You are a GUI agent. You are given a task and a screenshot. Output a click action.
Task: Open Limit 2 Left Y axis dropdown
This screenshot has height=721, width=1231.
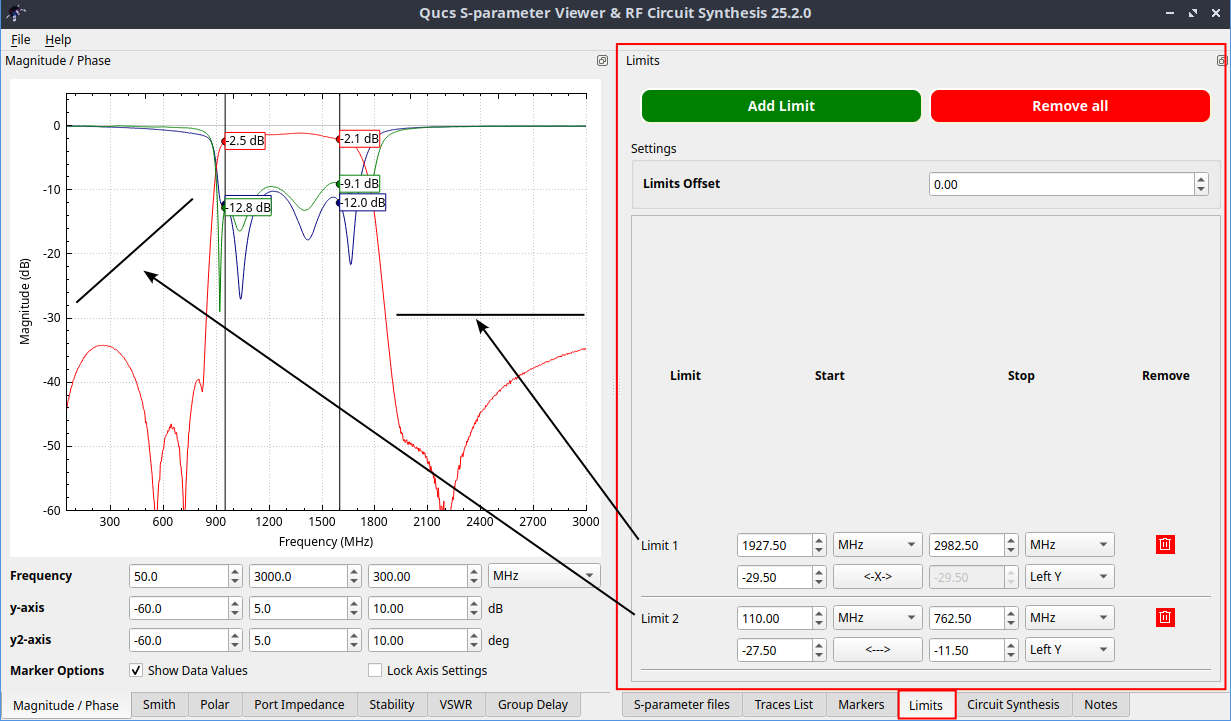point(1069,650)
